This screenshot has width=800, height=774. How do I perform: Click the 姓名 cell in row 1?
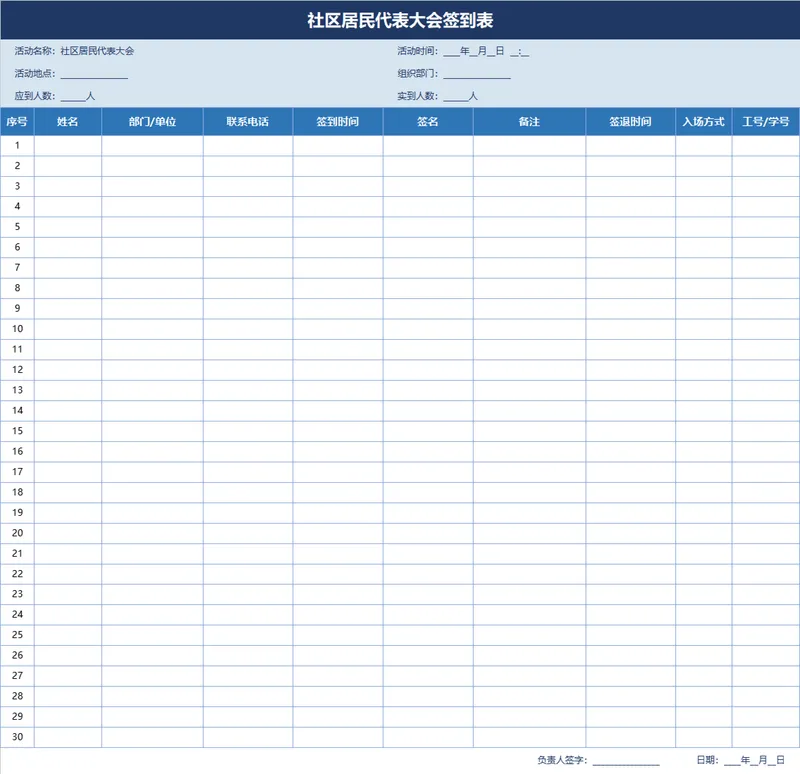tap(67, 145)
